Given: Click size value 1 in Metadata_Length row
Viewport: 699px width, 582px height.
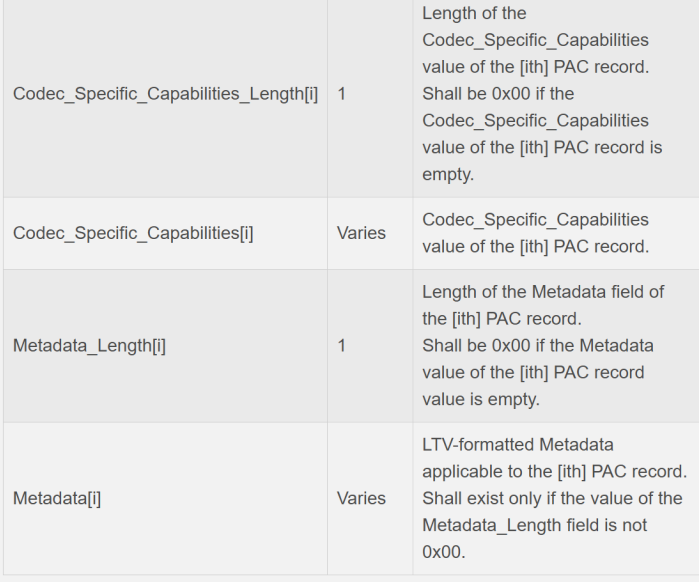Looking at the screenshot, I should click(342, 346).
